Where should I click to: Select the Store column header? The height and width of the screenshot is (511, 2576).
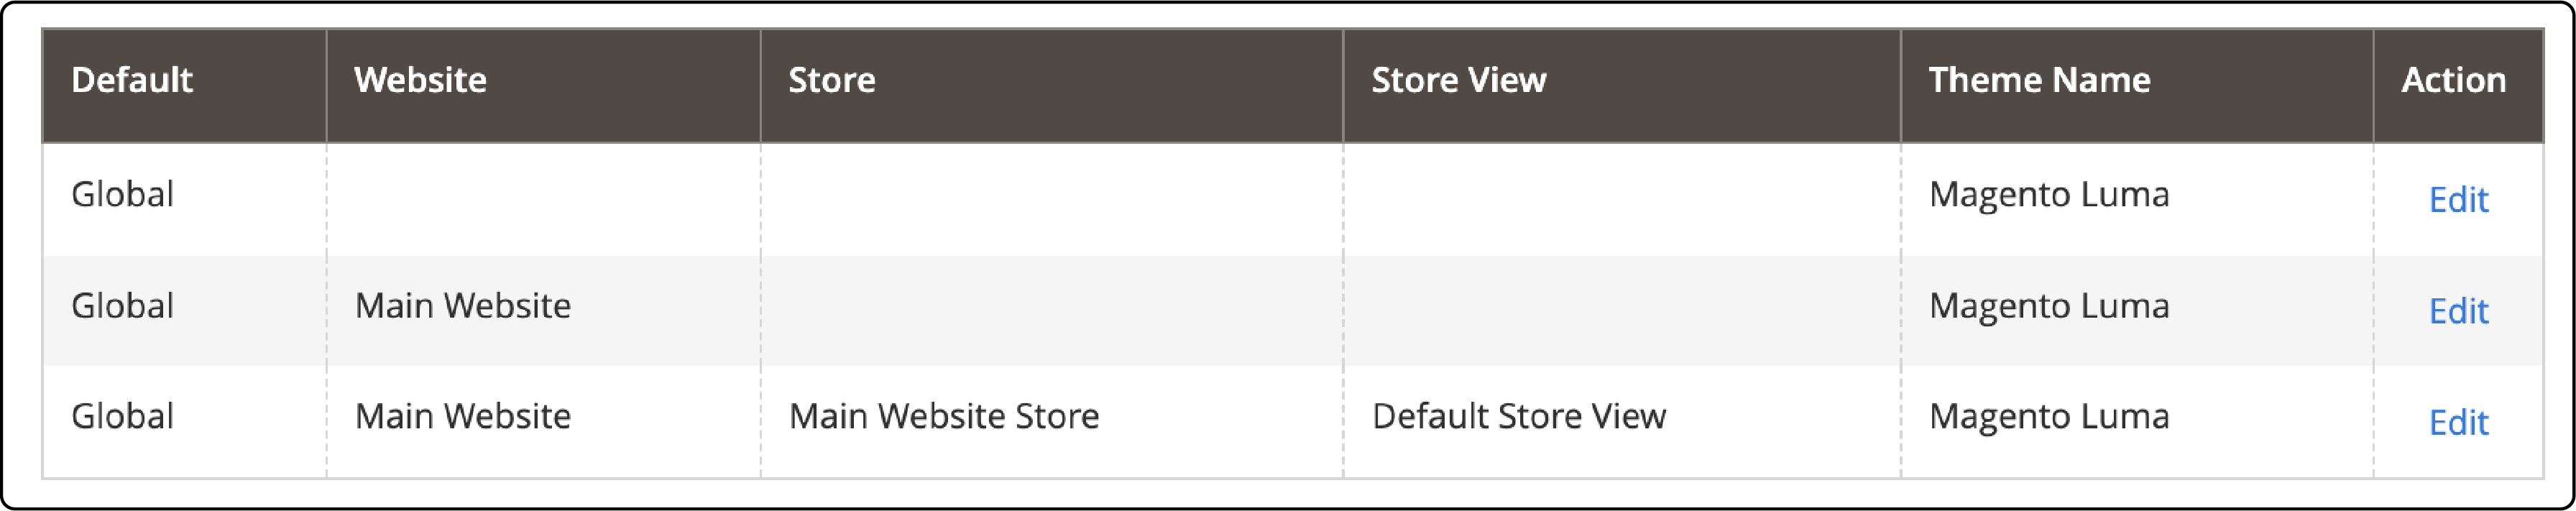tap(831, 80)
